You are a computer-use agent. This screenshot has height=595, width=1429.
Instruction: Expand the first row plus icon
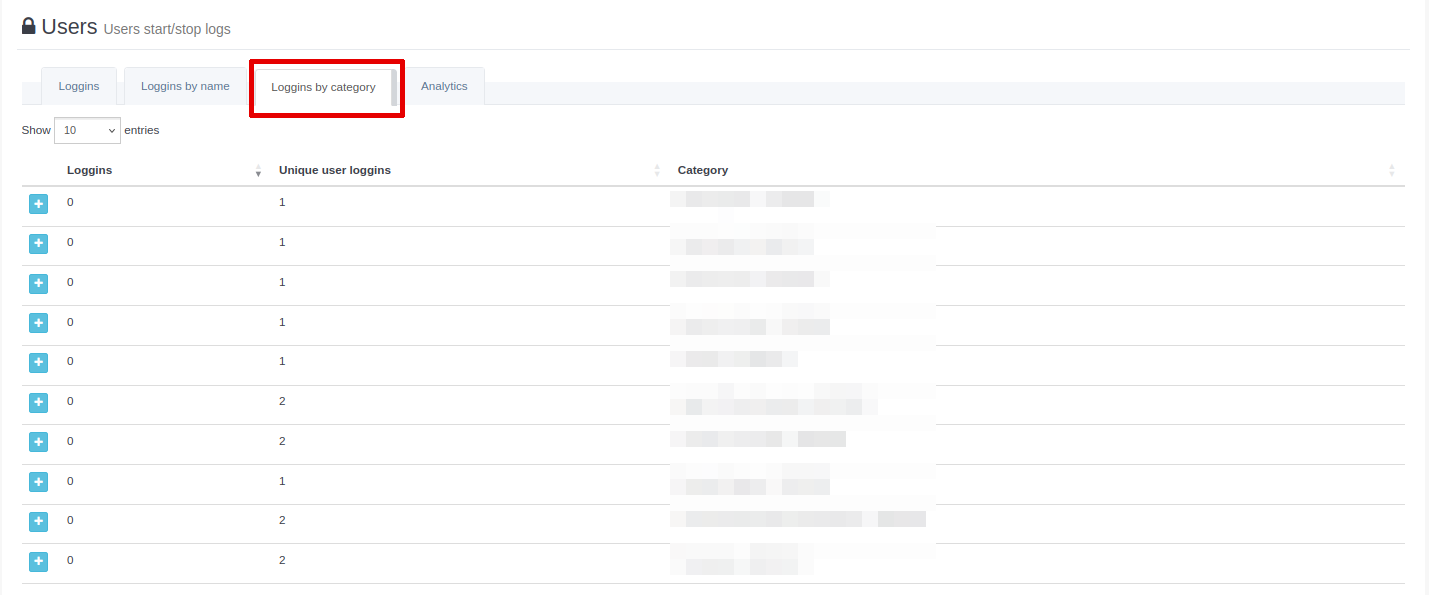point(38,204)
